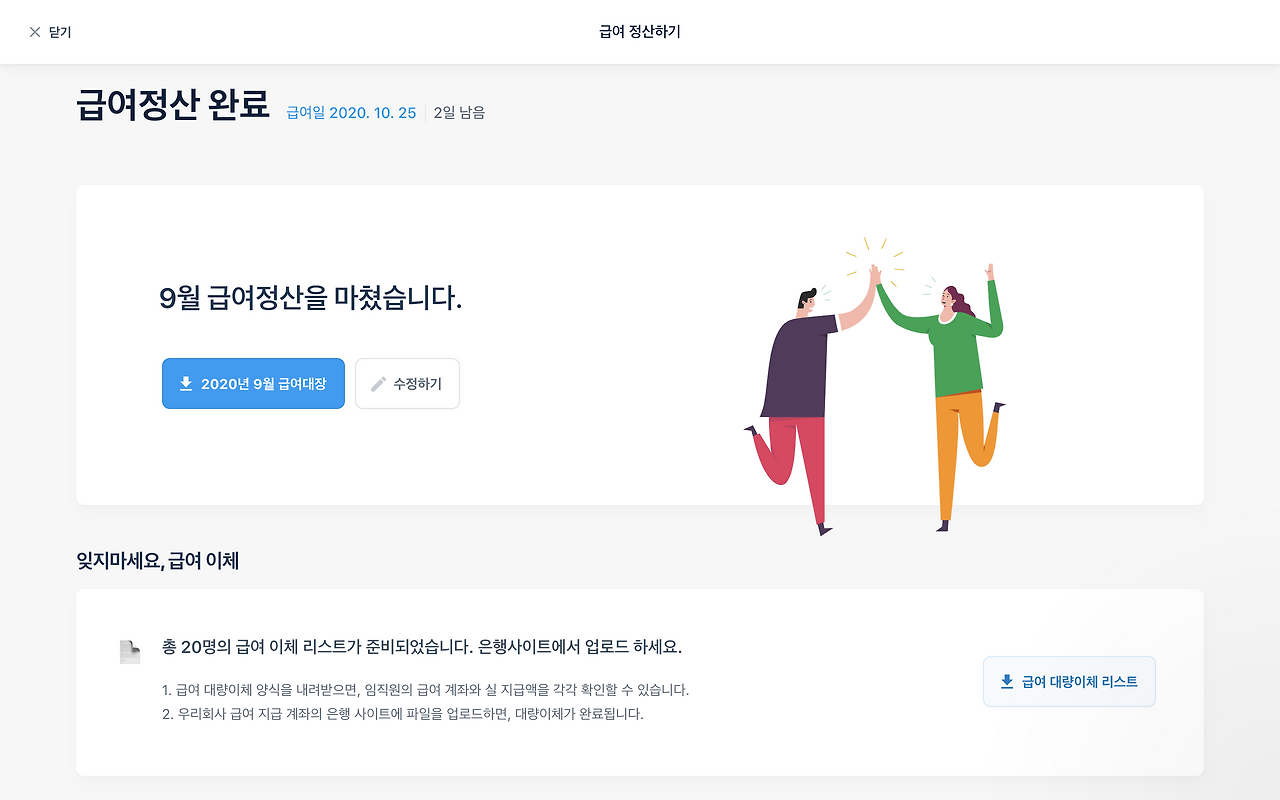This screenshot has width=1280, height=800.
Task: Click the 닫기 text label
Action: click(x=60, y=32)
